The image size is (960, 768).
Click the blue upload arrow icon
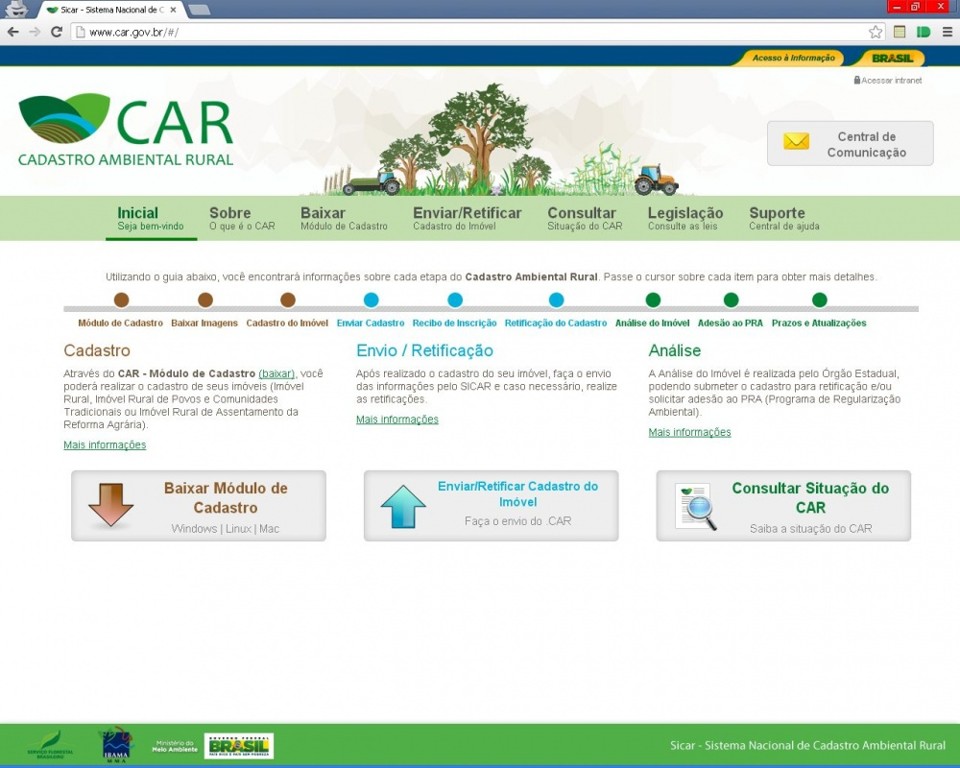click(x=403, y=506)
